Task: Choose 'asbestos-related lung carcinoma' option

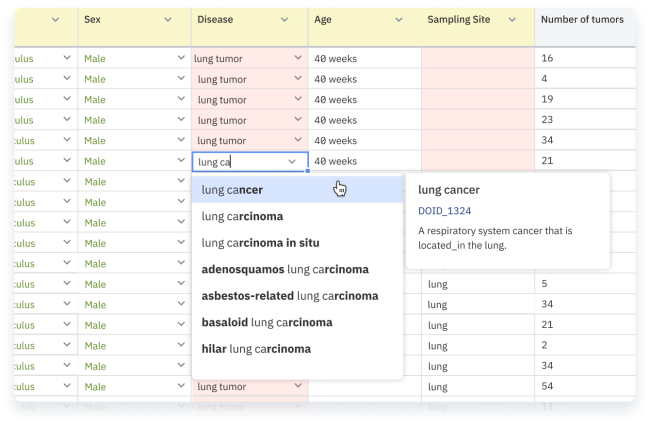Action: coord(290,296)
